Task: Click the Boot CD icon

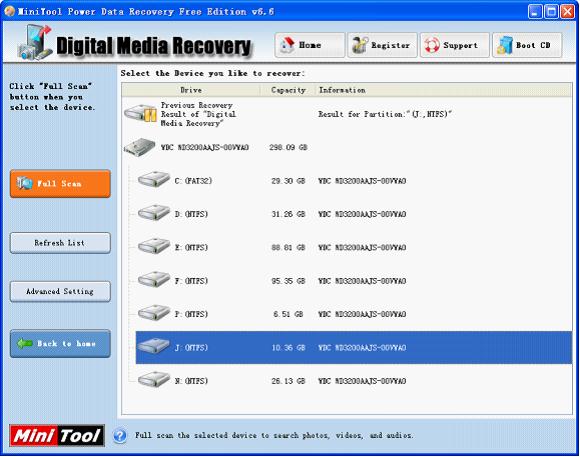Action: click(504, 45)
